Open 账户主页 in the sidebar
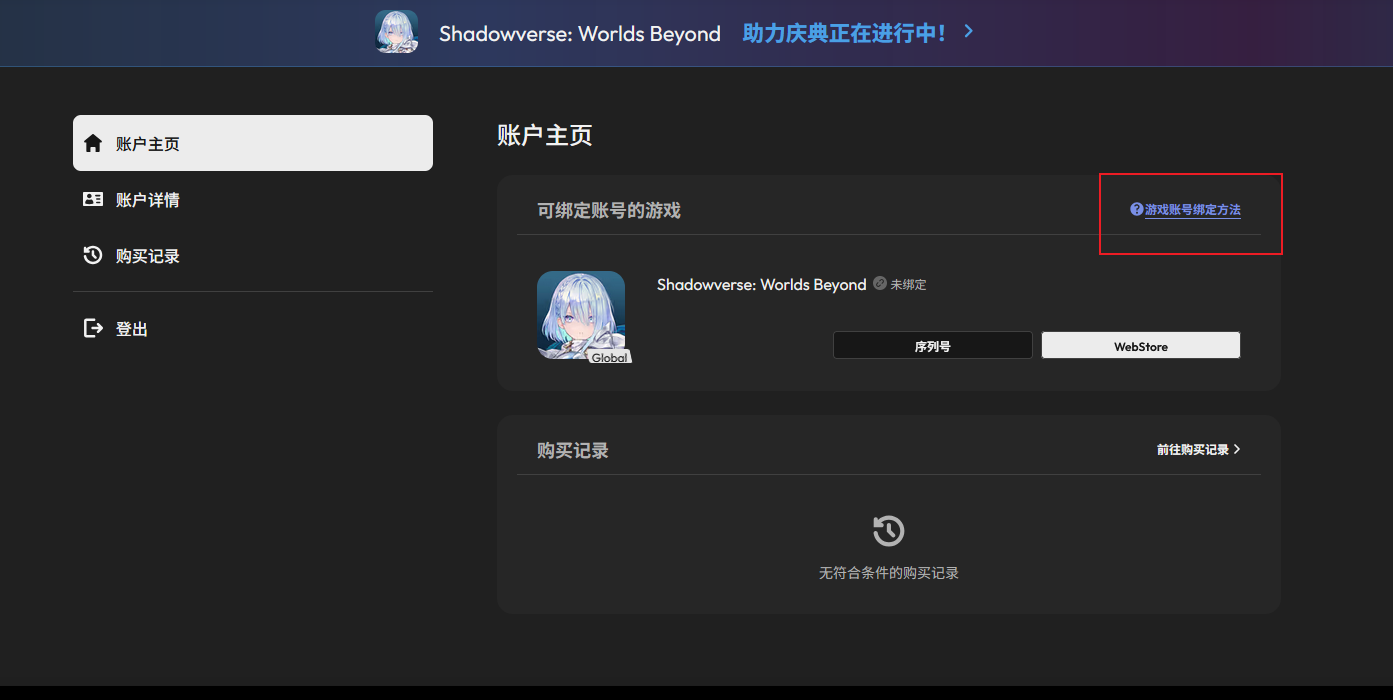 pyautogui.click(x=253, y=143)
